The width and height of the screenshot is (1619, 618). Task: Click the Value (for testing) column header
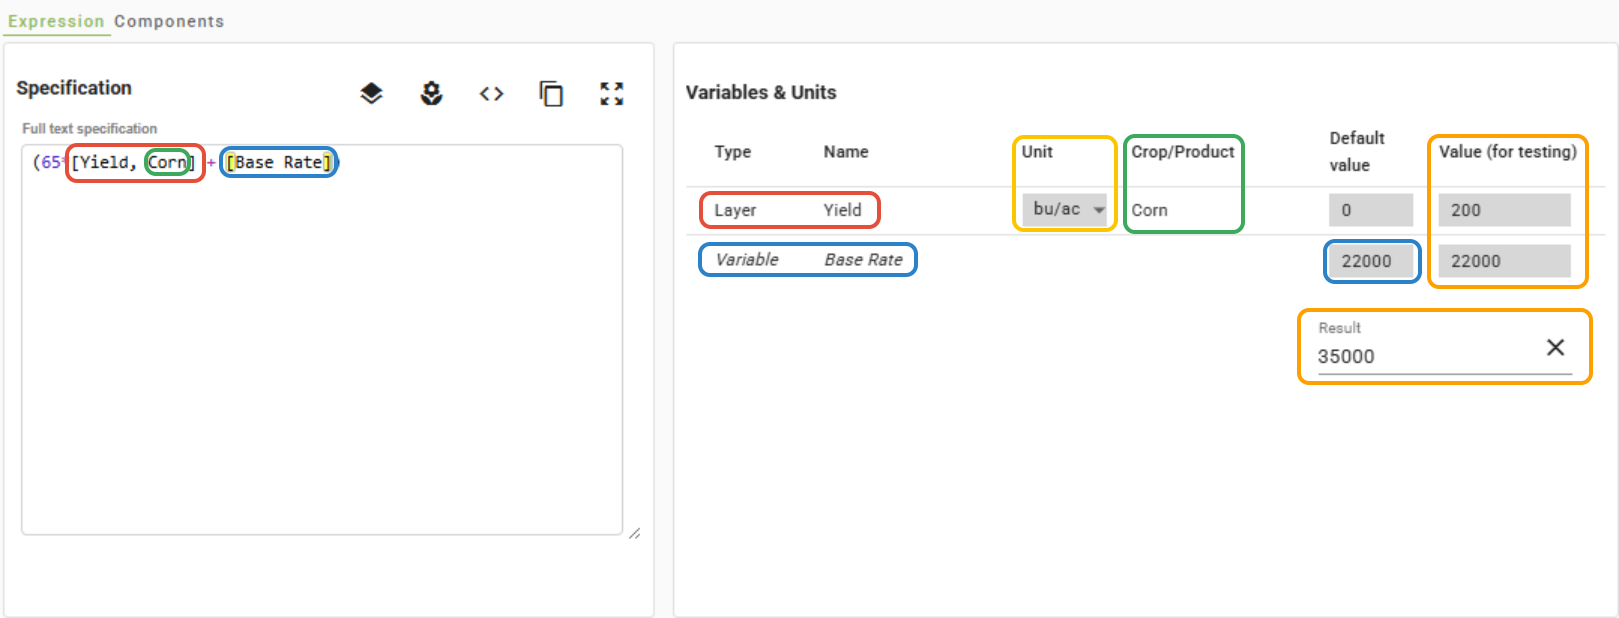tap(1507, 152)
